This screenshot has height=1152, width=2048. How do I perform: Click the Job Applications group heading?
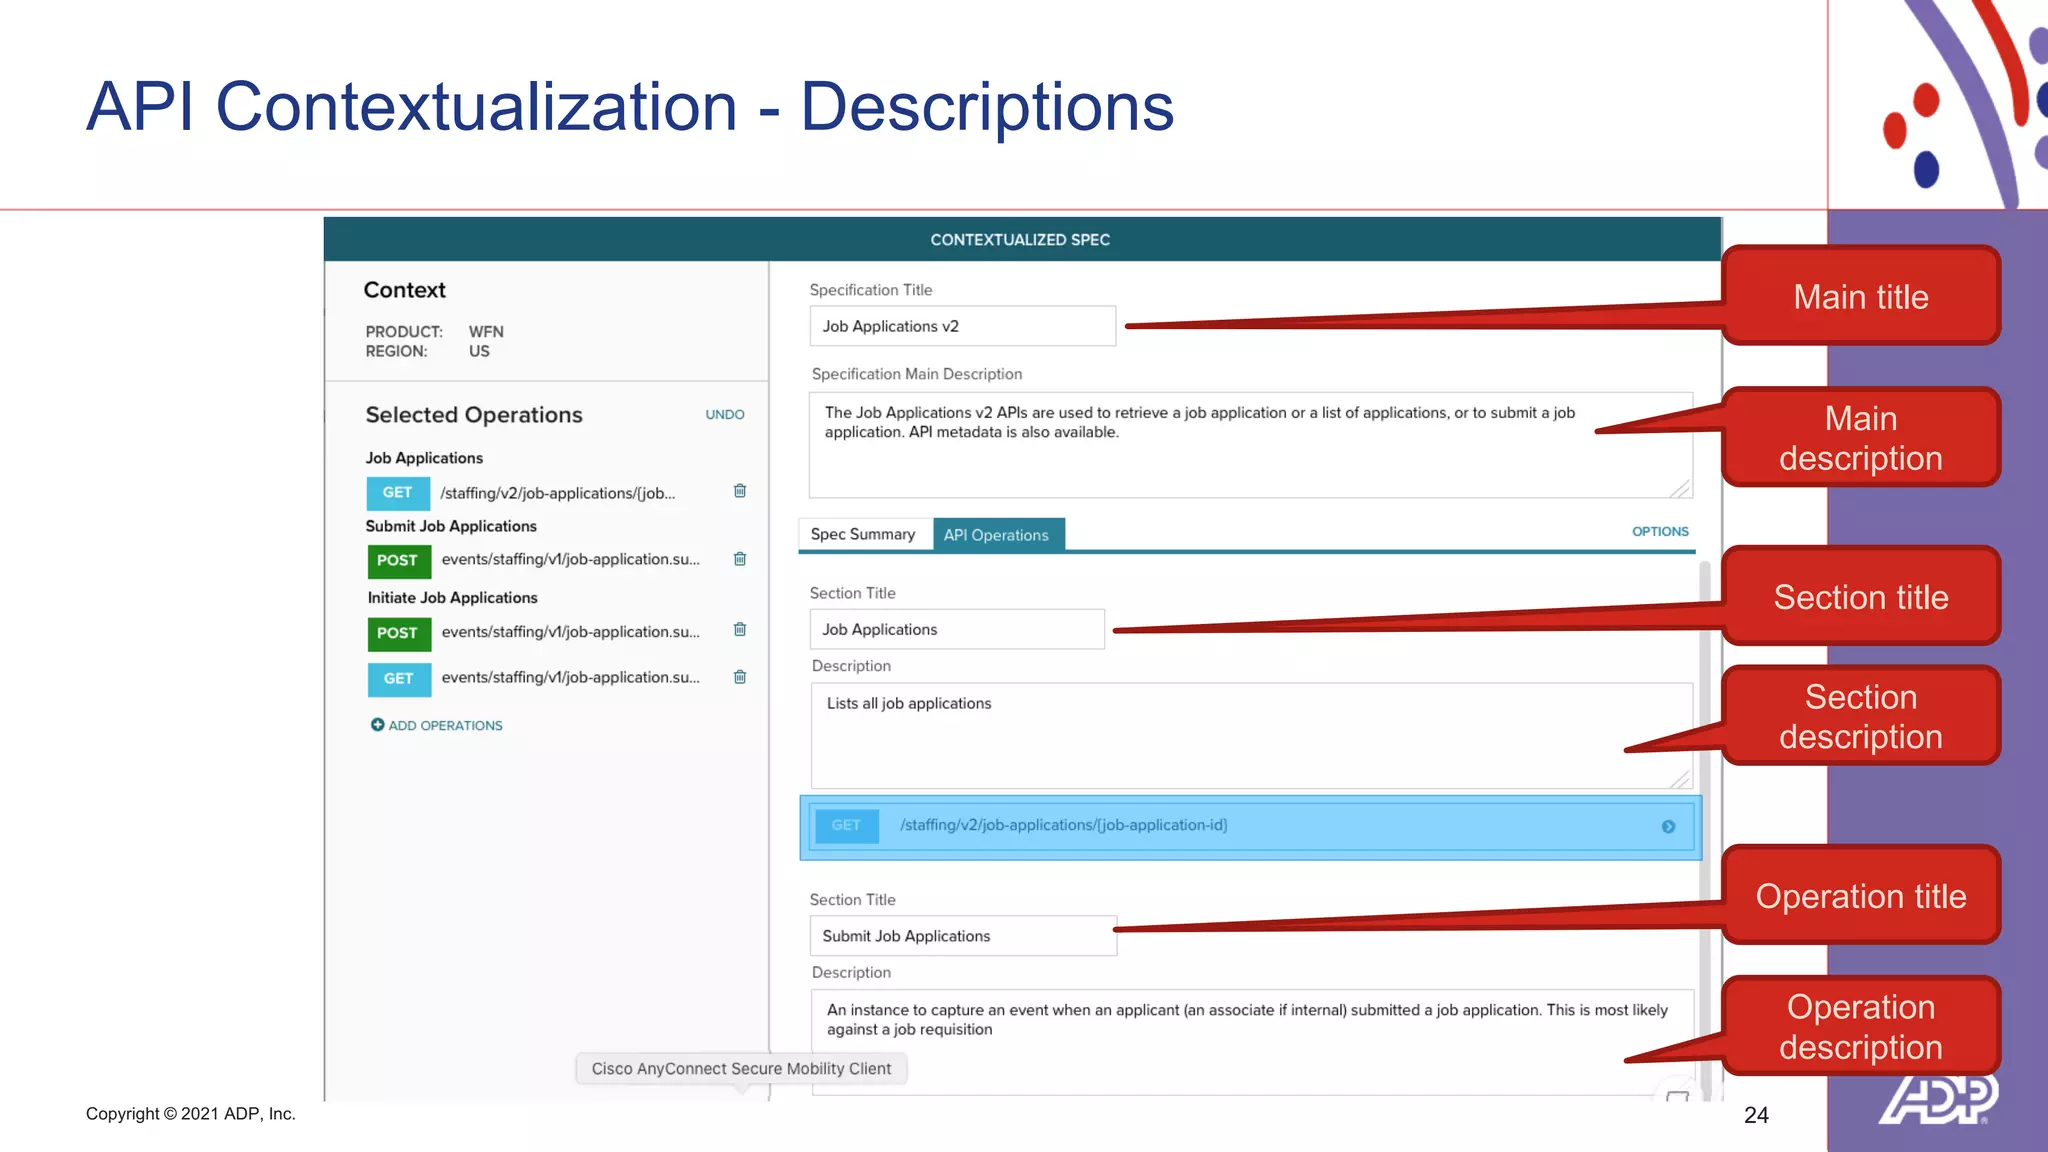424,458
